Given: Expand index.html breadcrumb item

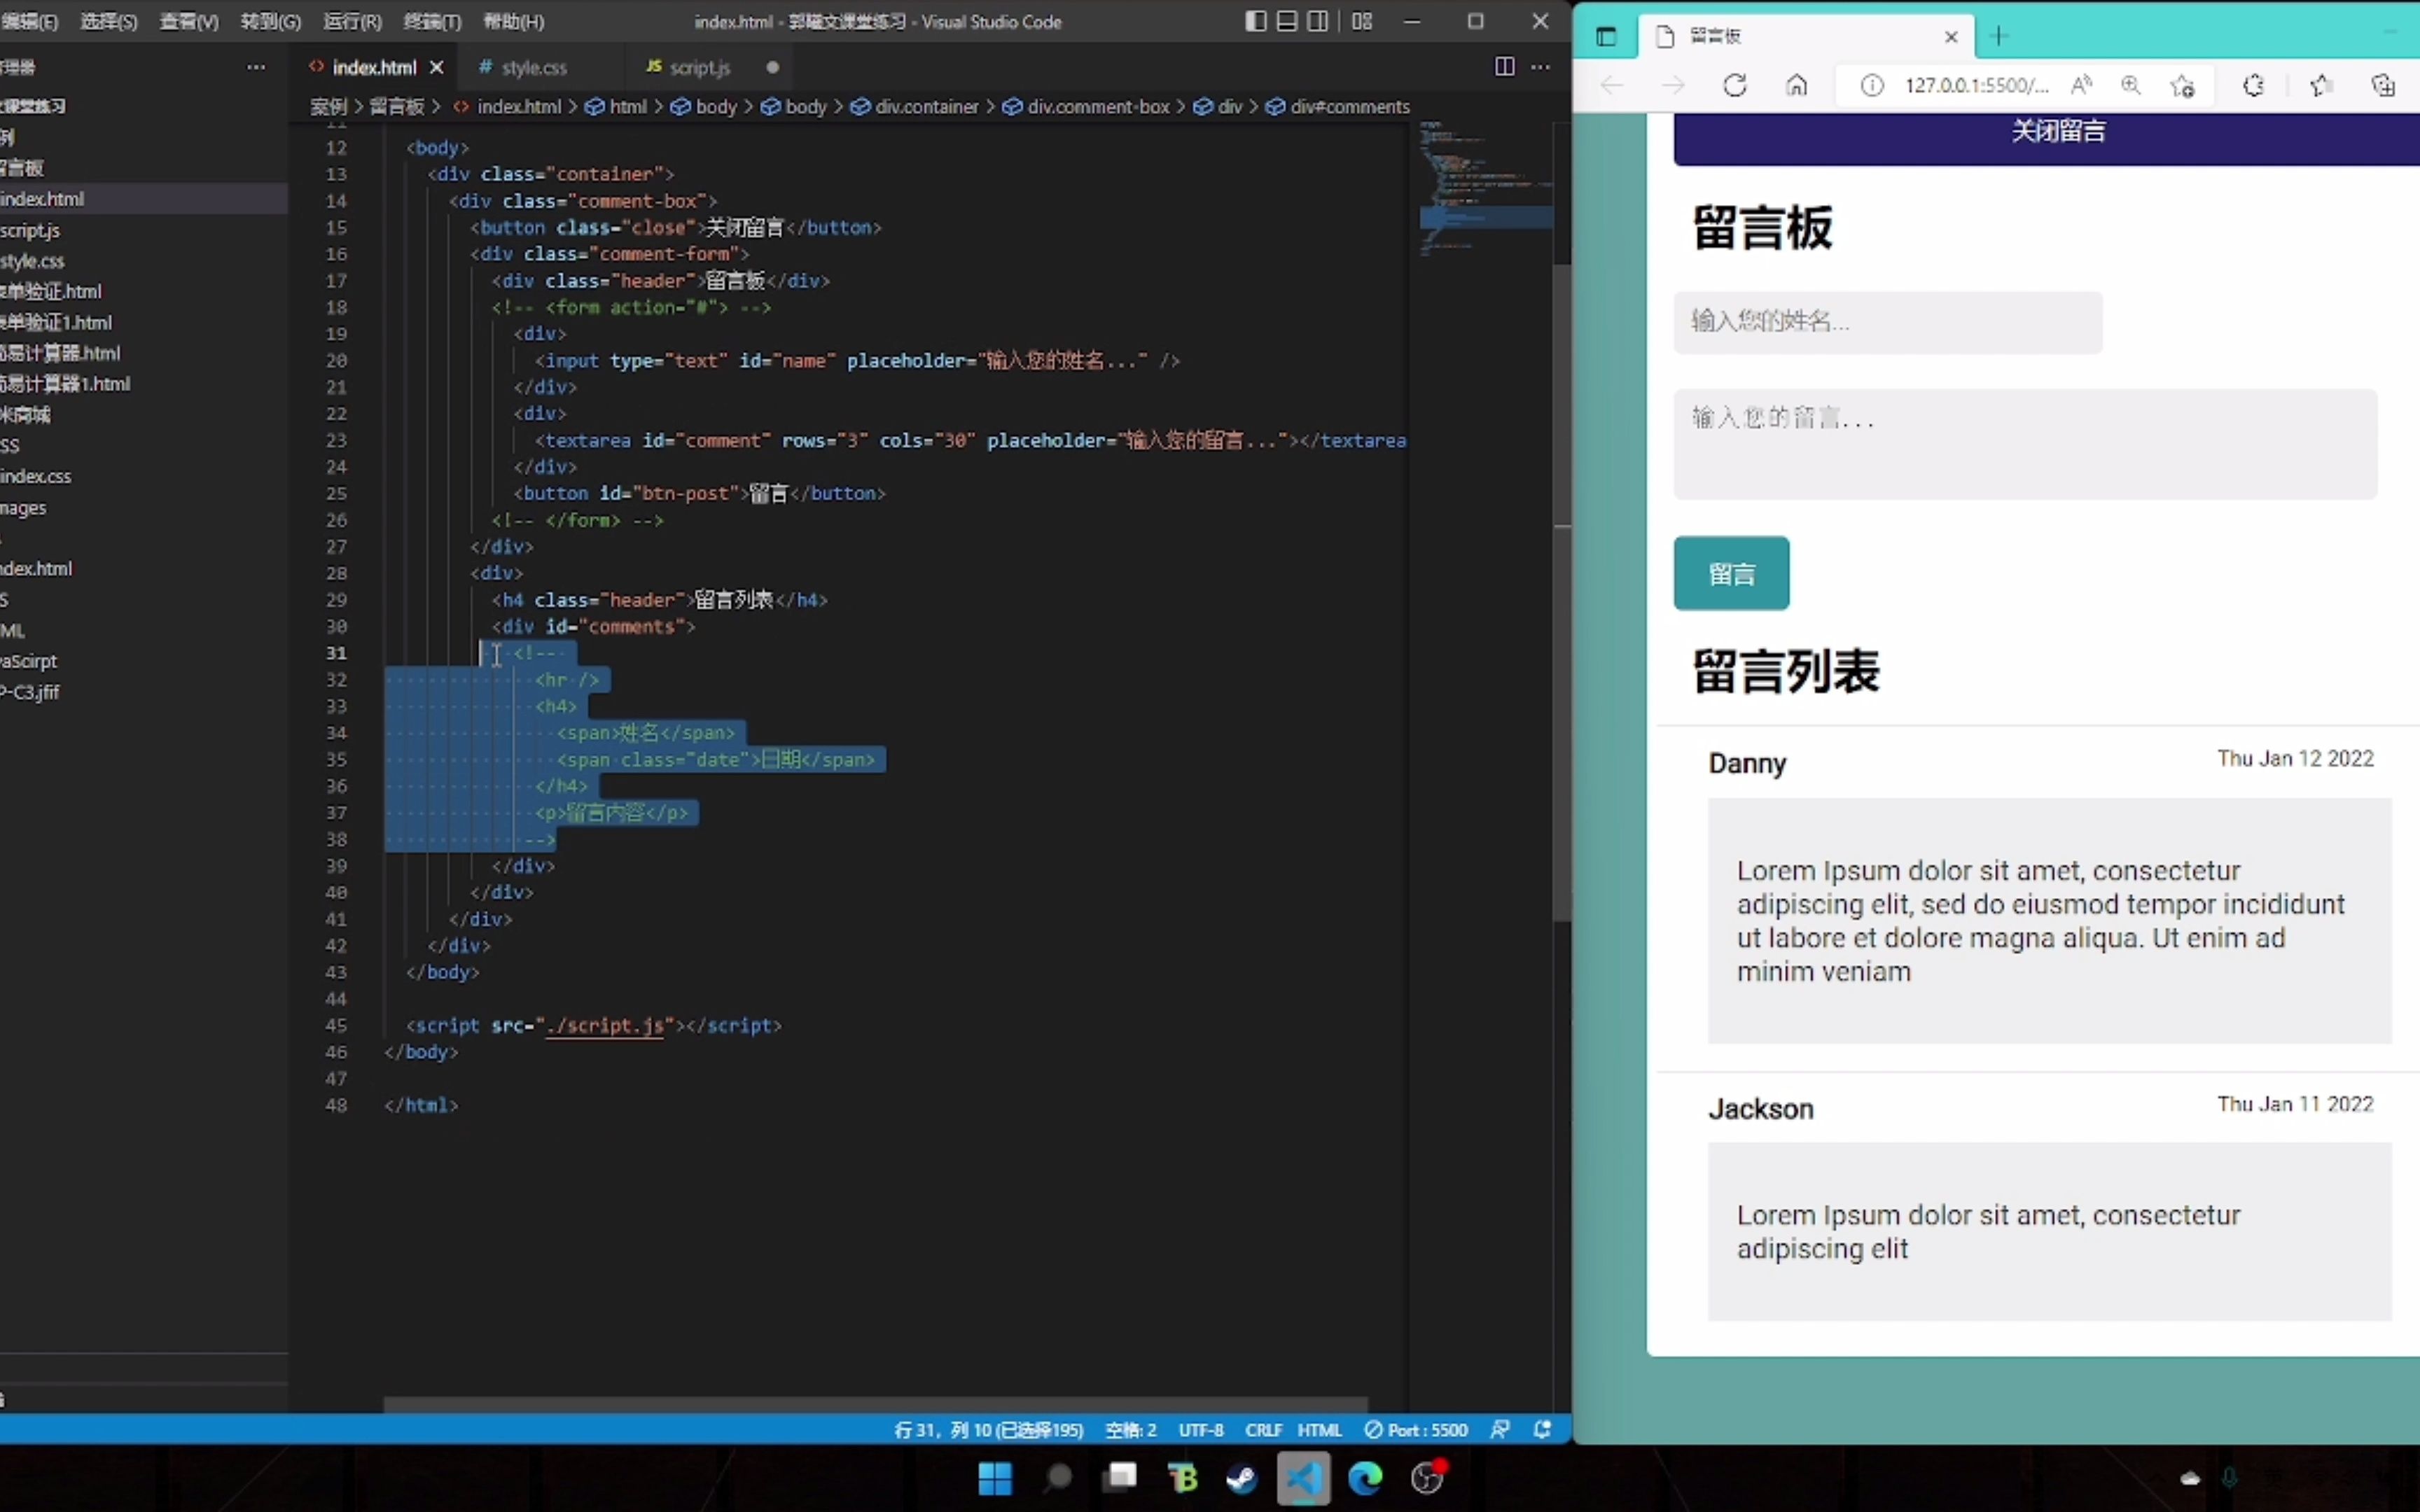Looking at the screenshot, I should pos(508,106).
